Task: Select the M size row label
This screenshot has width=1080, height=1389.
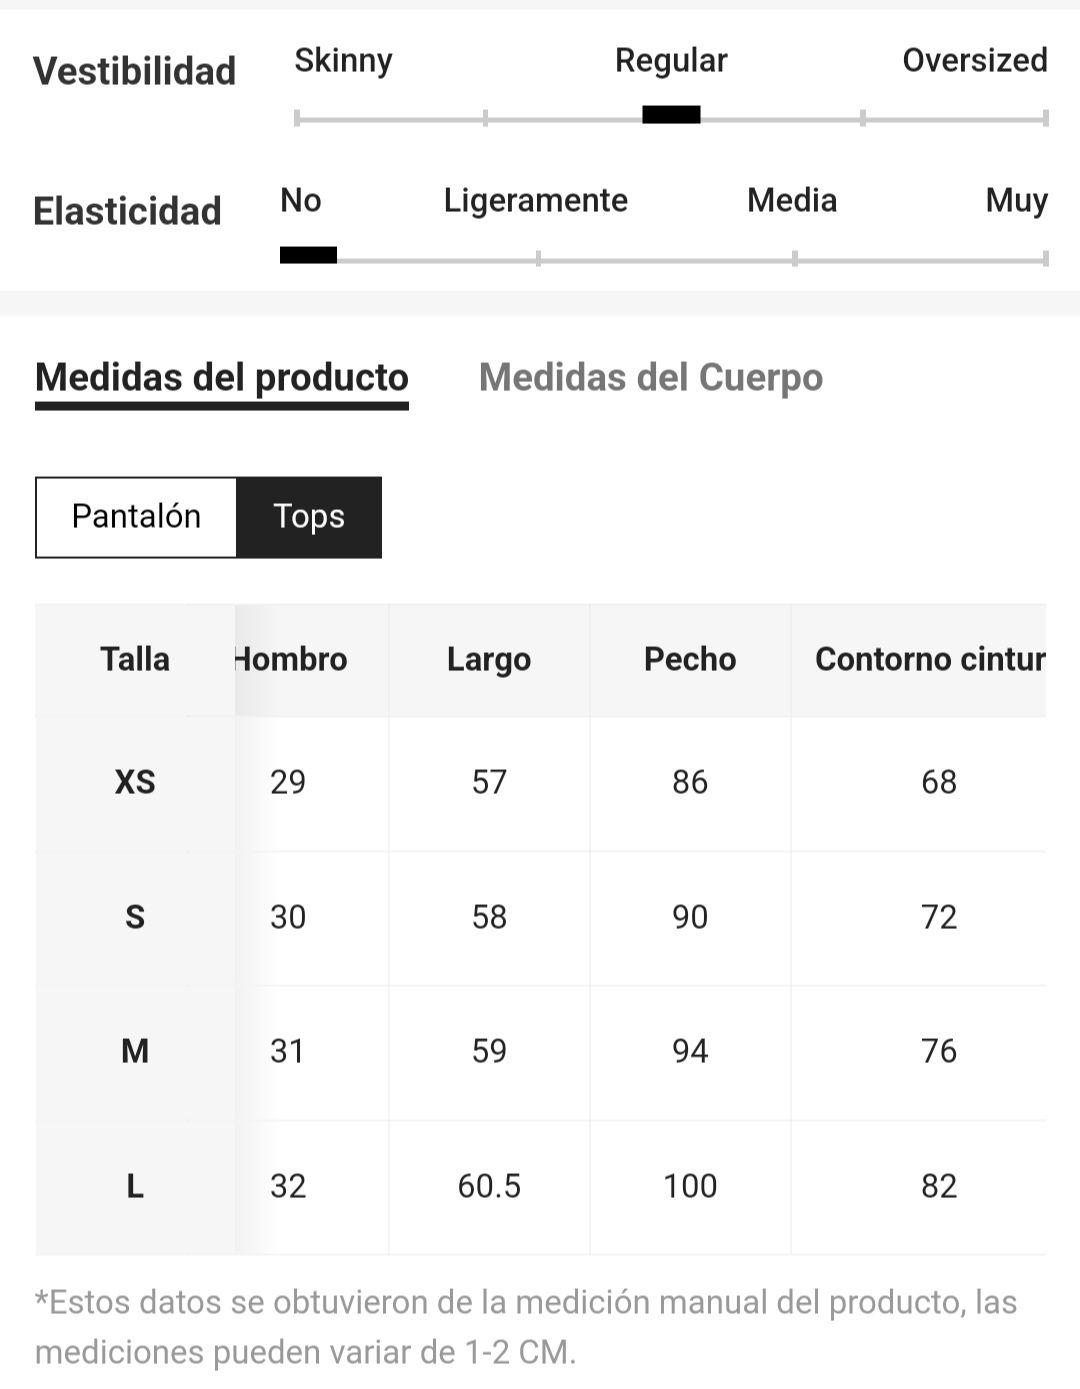Action: pos(135,1051)
